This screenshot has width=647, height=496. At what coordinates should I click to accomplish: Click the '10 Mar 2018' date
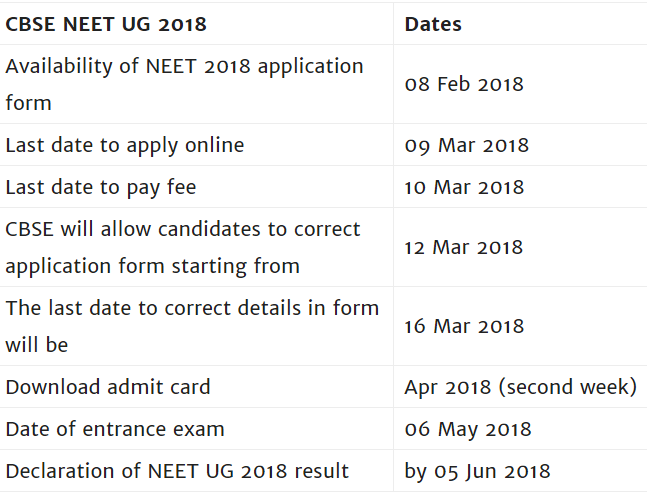466,187
